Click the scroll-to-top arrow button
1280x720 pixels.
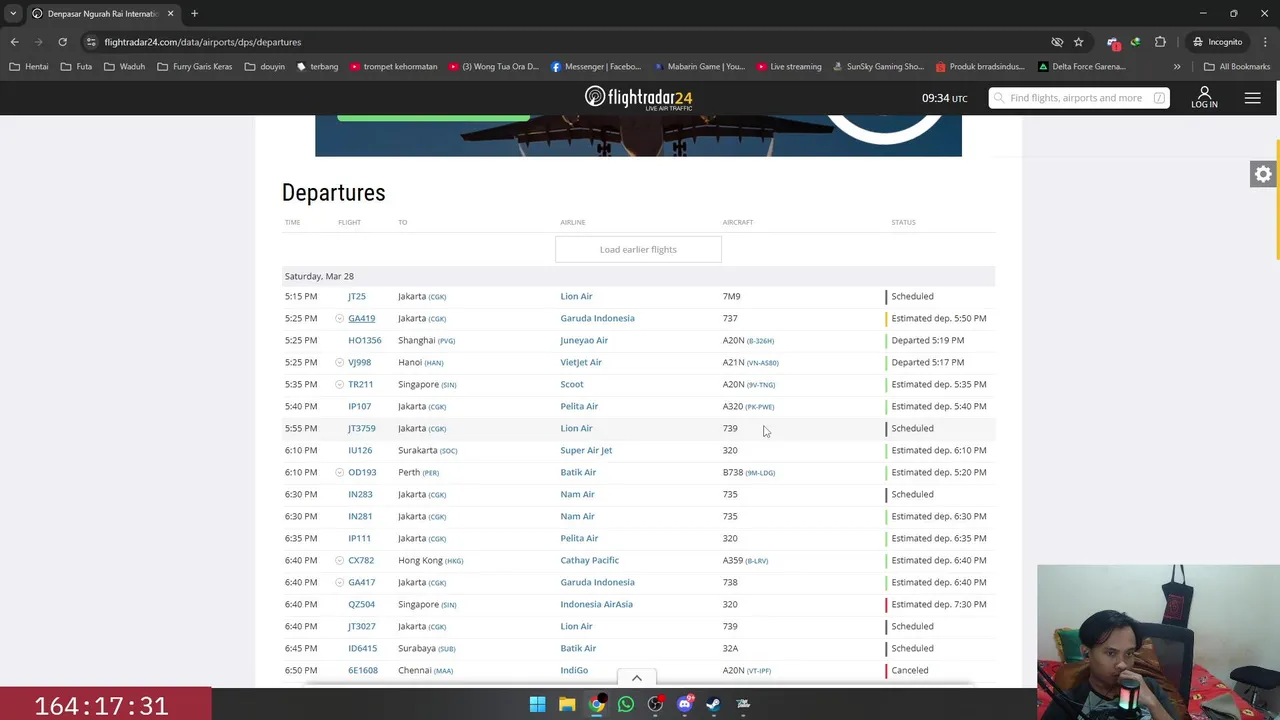pyautogui.click(x=636, y=678)
